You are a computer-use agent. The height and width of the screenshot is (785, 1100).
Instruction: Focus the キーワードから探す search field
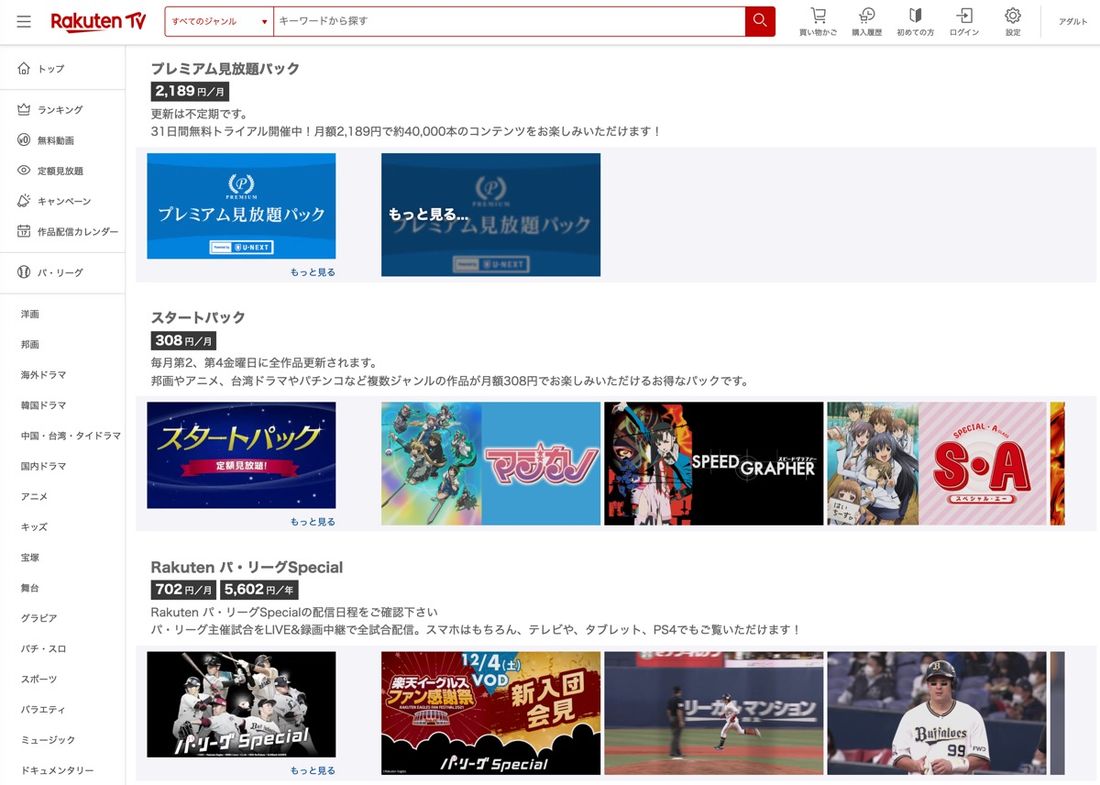tap(509, 22)
